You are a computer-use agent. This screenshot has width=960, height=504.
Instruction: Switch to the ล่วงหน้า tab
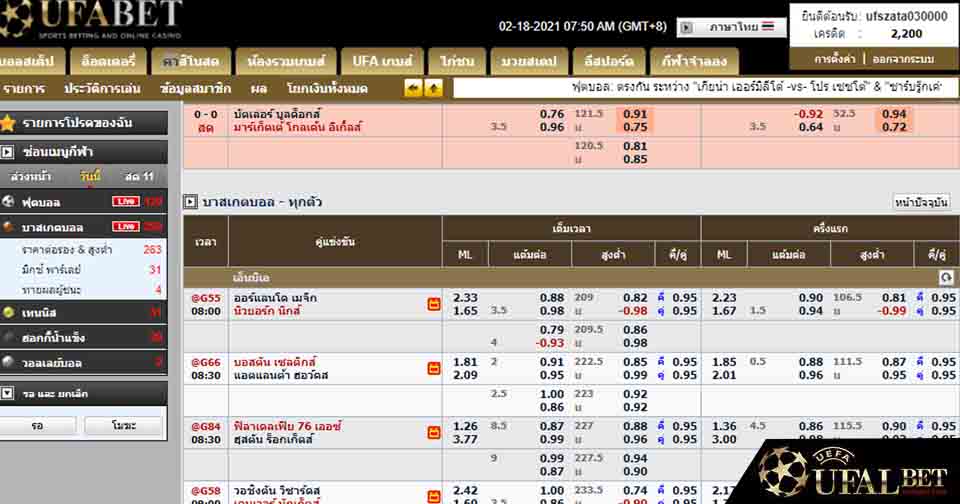tap(31, 176)
